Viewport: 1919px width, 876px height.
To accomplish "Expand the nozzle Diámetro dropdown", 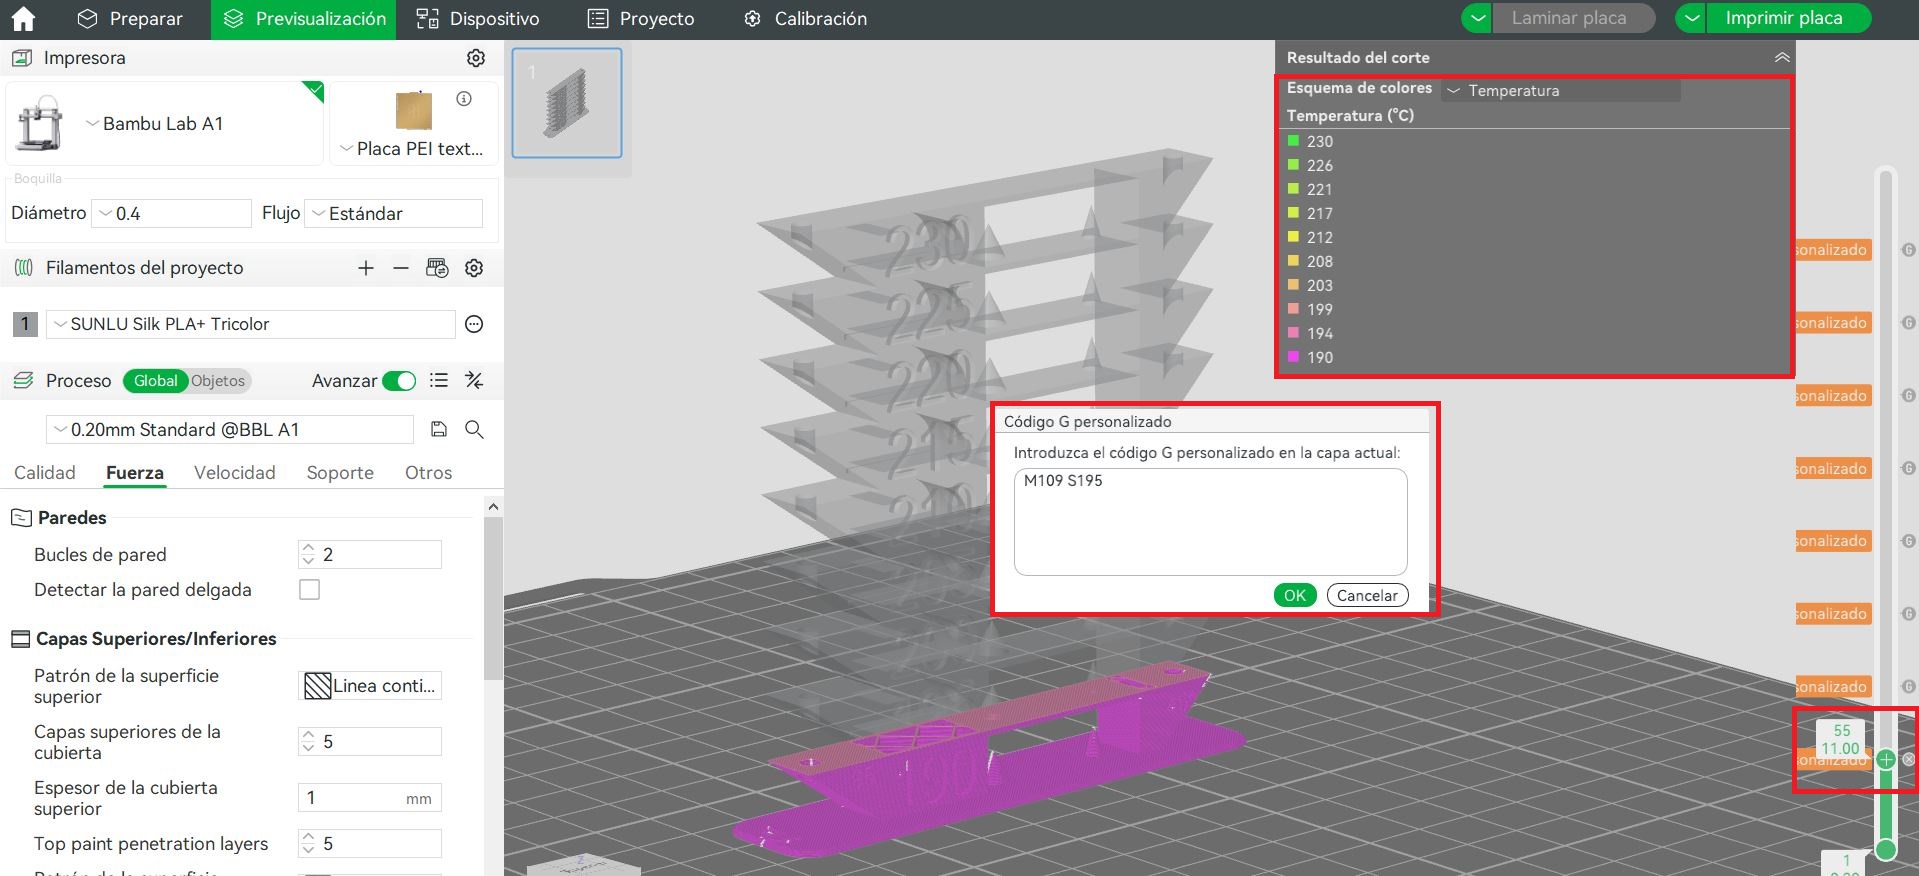I will pos(171,214).
